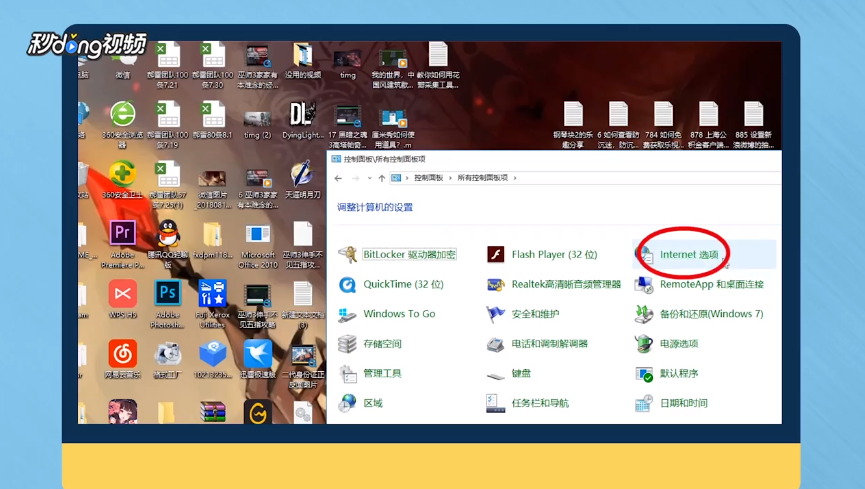Select Fuji Xerox Utilities desktop icon
The height and width of the screenshot is (489, 865).
(x=212, y=304)
